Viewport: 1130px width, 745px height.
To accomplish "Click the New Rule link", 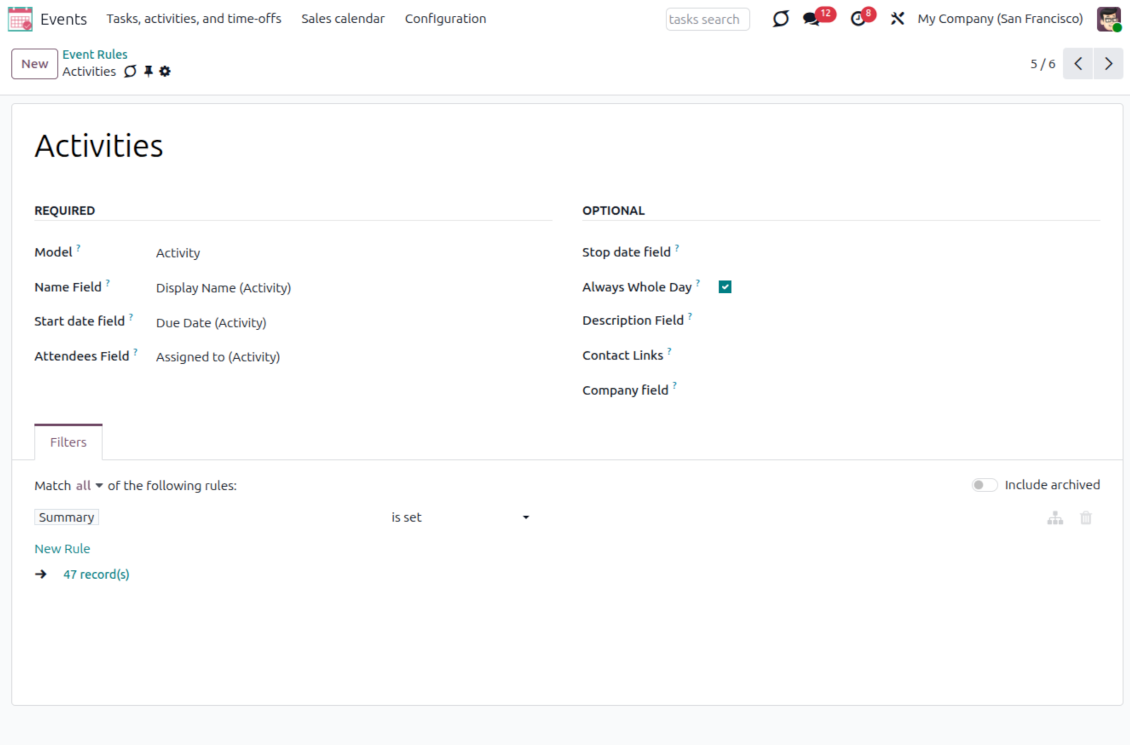I will pos(62,549).
